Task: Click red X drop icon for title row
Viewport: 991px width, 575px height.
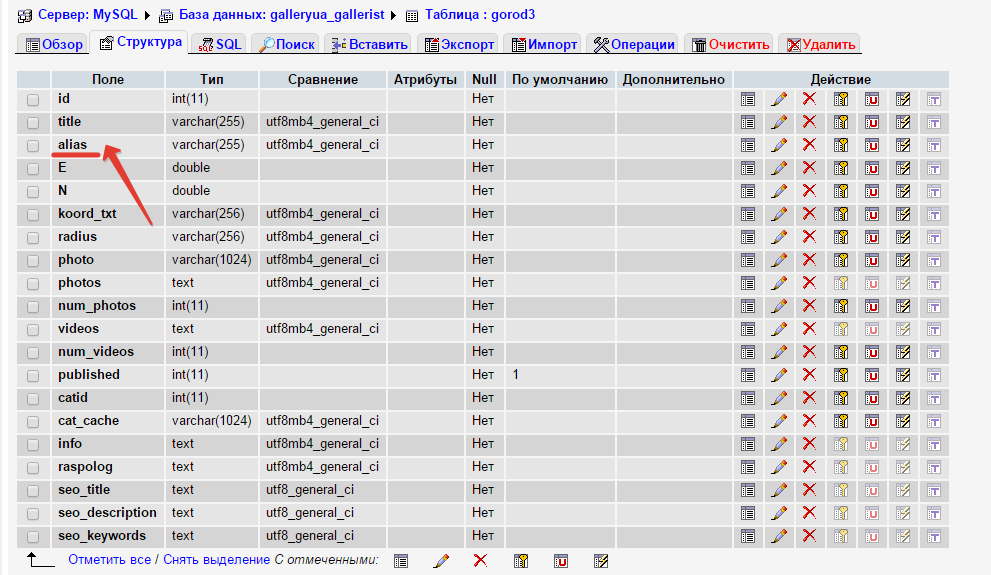Action: (x=809, y=122)
